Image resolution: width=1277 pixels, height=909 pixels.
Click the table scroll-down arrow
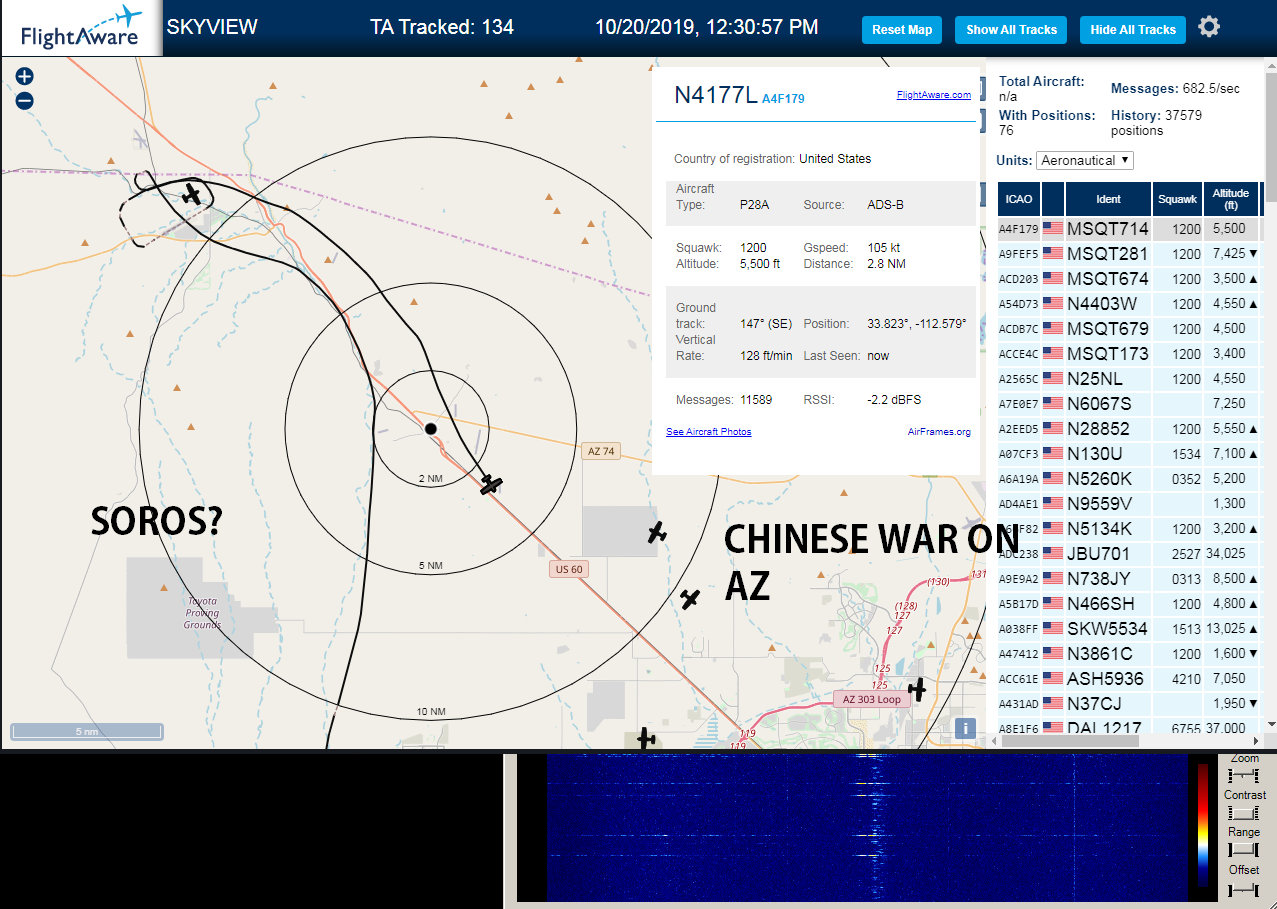[x=1270, y=723]
